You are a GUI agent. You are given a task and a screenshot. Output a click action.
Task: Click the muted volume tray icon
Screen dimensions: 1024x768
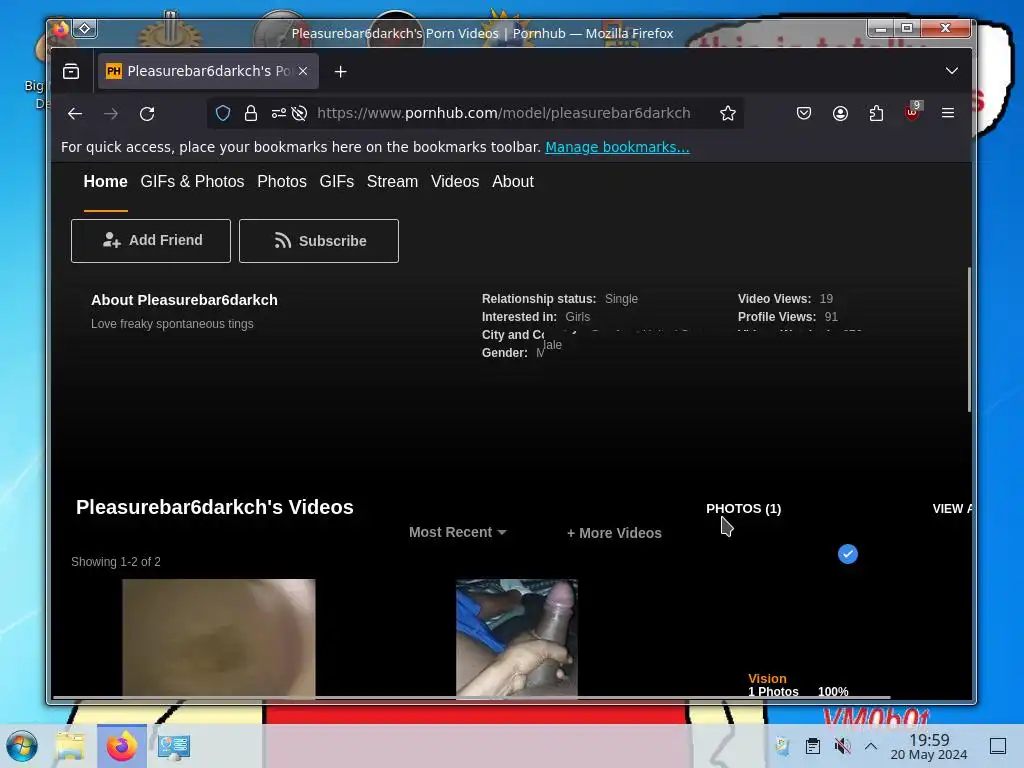click(842, 746)
